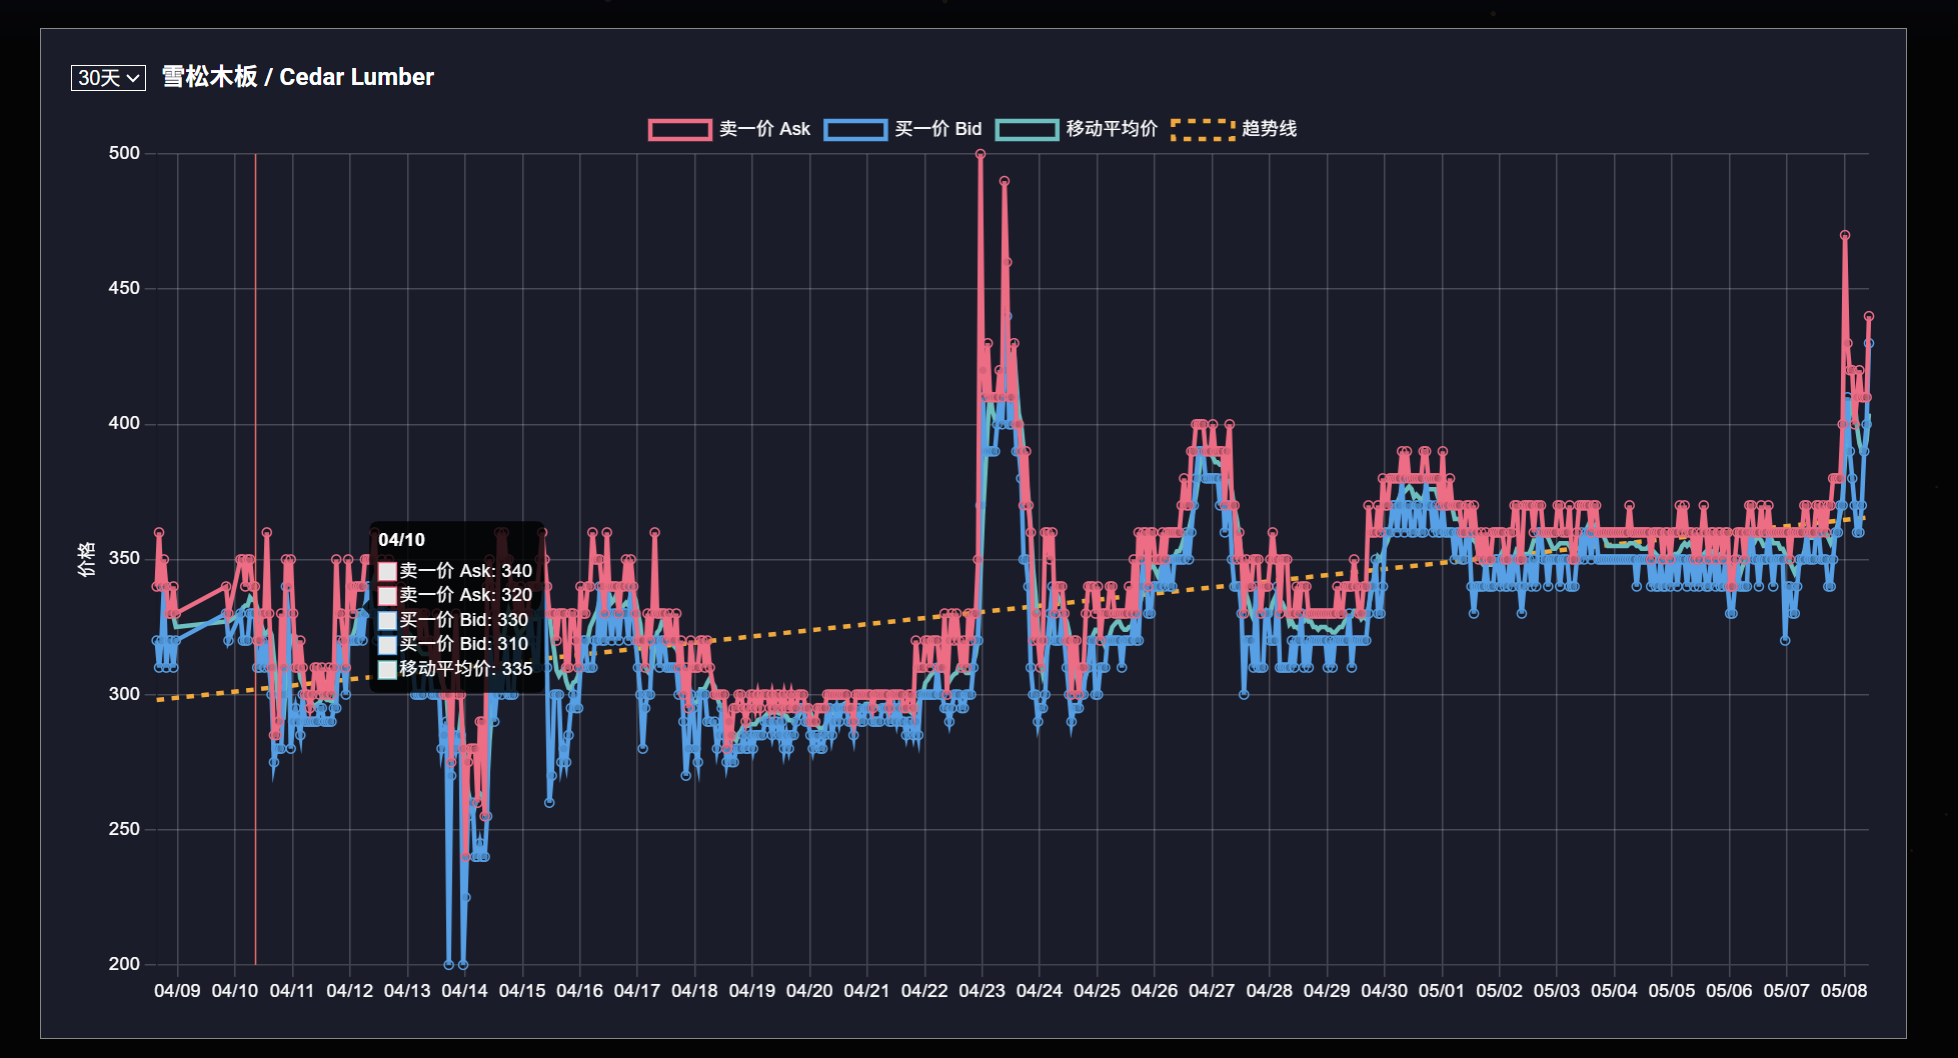This screenshot has height=1058, width=1958.
Task: Click the 05/01 x-axis date label
Action: click(x=1441, y=991)
